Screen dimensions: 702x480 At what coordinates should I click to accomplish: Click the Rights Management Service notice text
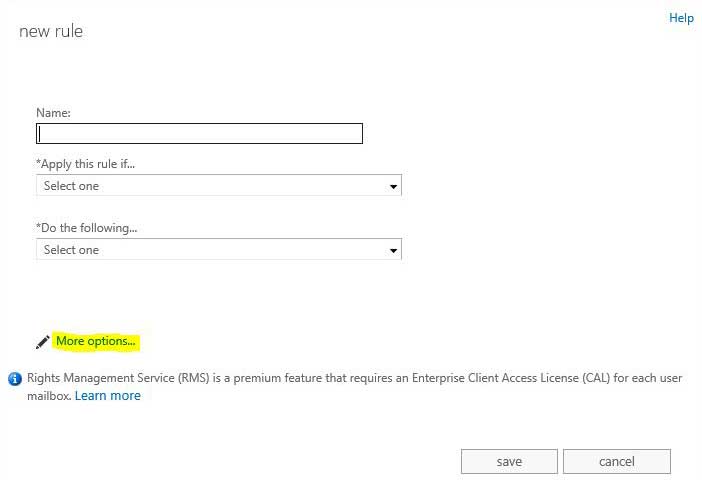[354, 387]
